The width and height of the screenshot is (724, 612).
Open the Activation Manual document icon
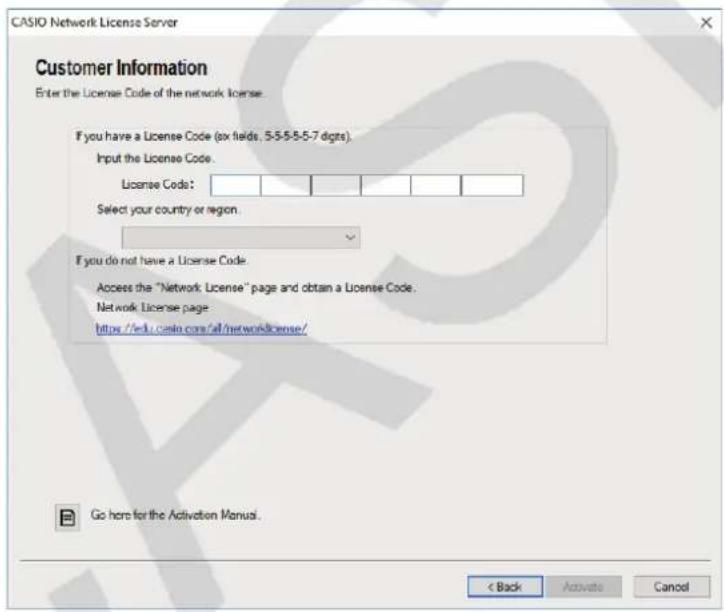(x=67, y=517)
